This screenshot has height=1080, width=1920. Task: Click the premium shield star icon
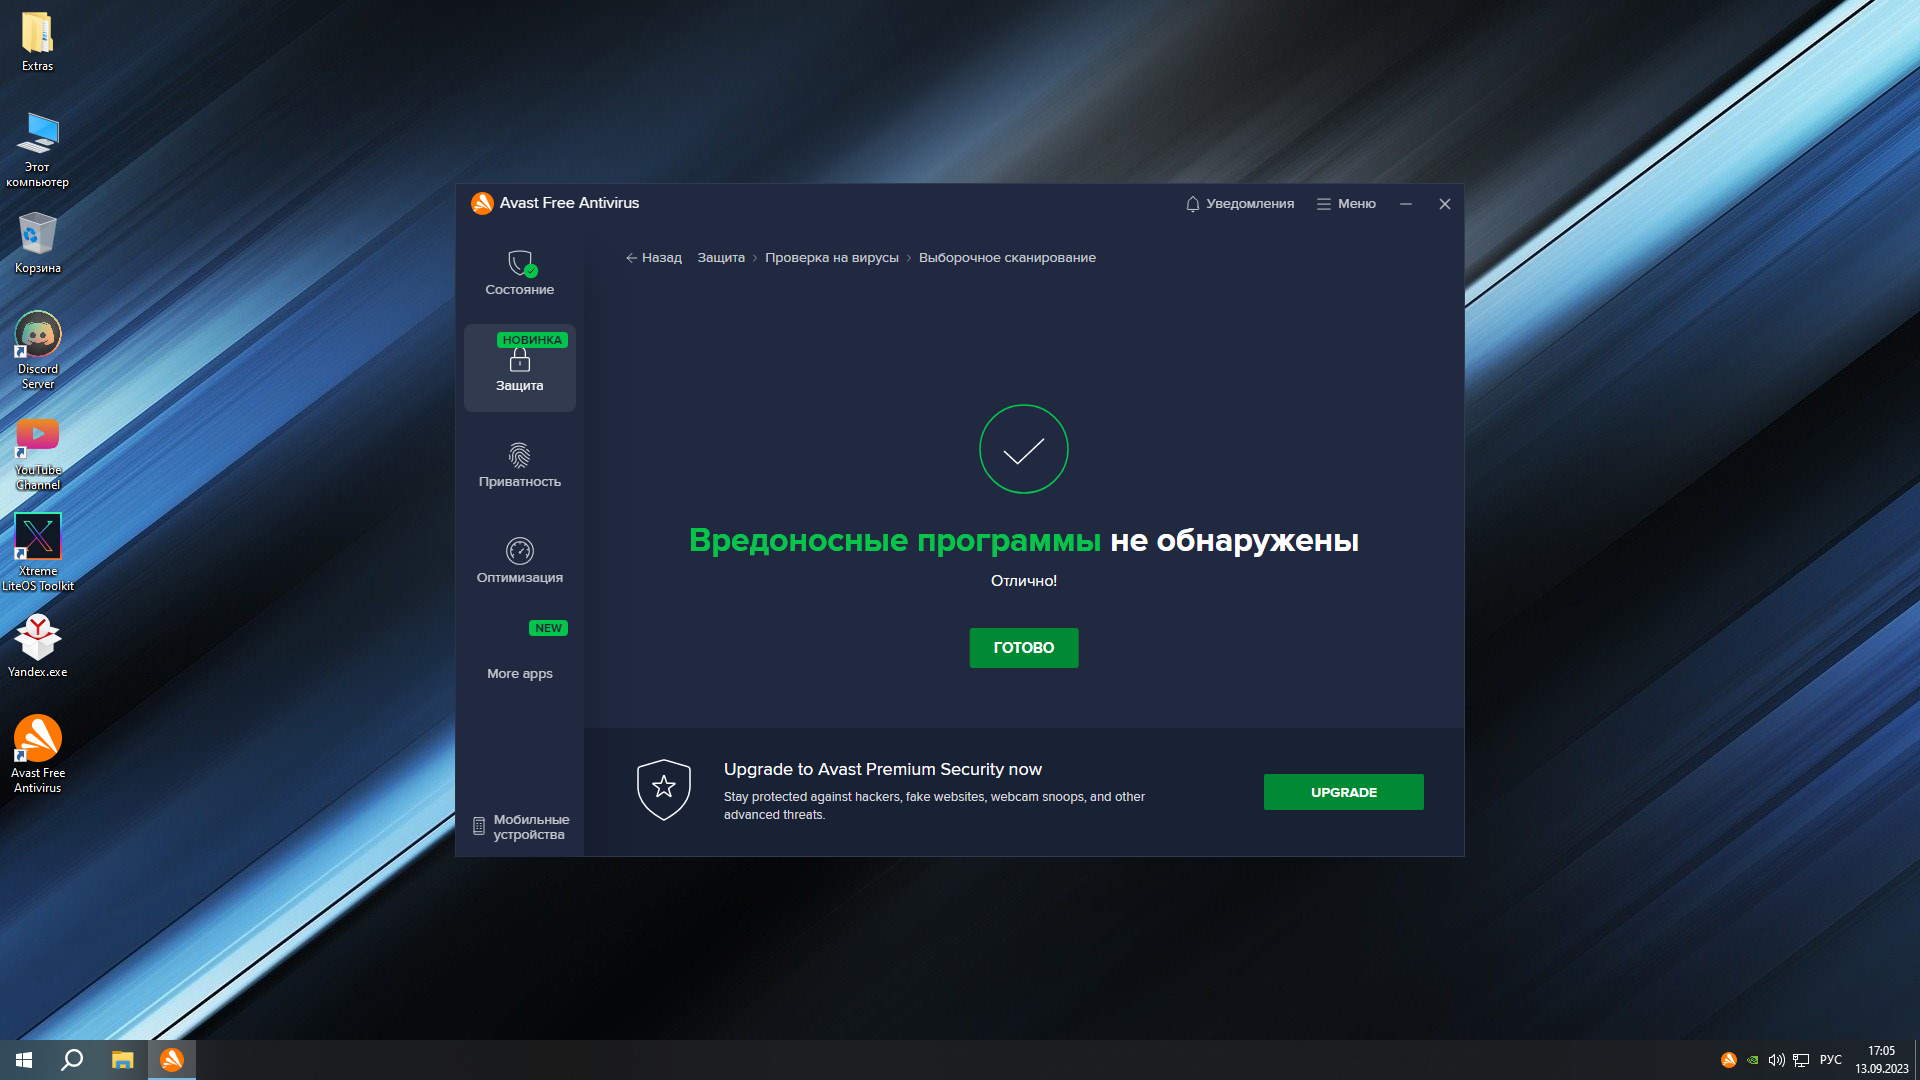664,789
